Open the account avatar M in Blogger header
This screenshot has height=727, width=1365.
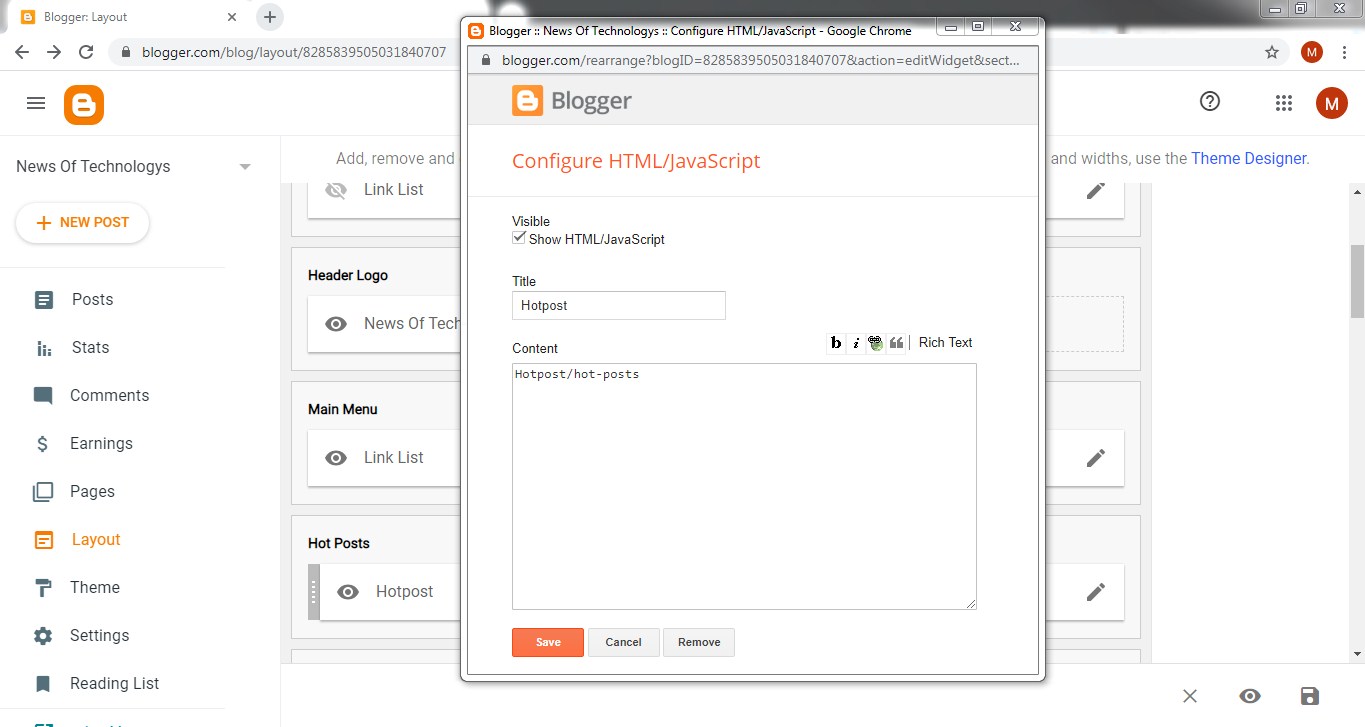click(x=1332, y=103)
